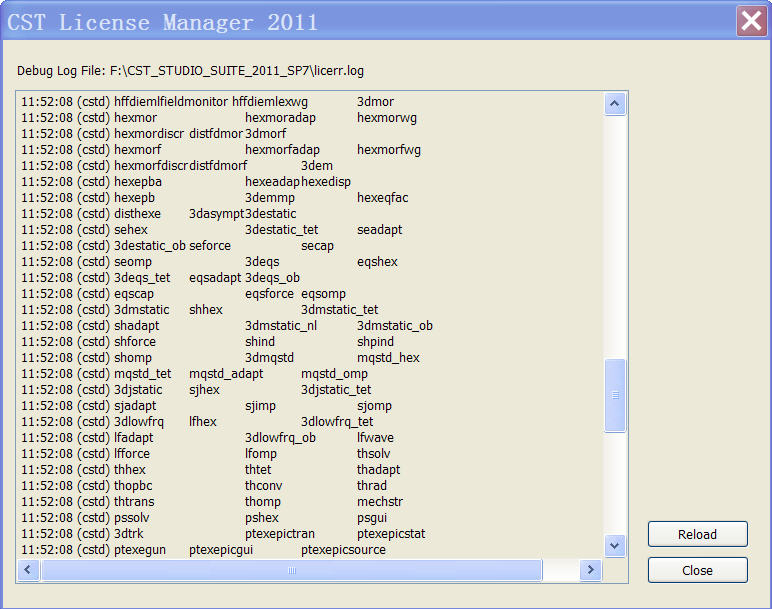The height and width of the screenshot is (609, 772).
Task: Click the 'seomp' entry
Action: coord(132,262)
